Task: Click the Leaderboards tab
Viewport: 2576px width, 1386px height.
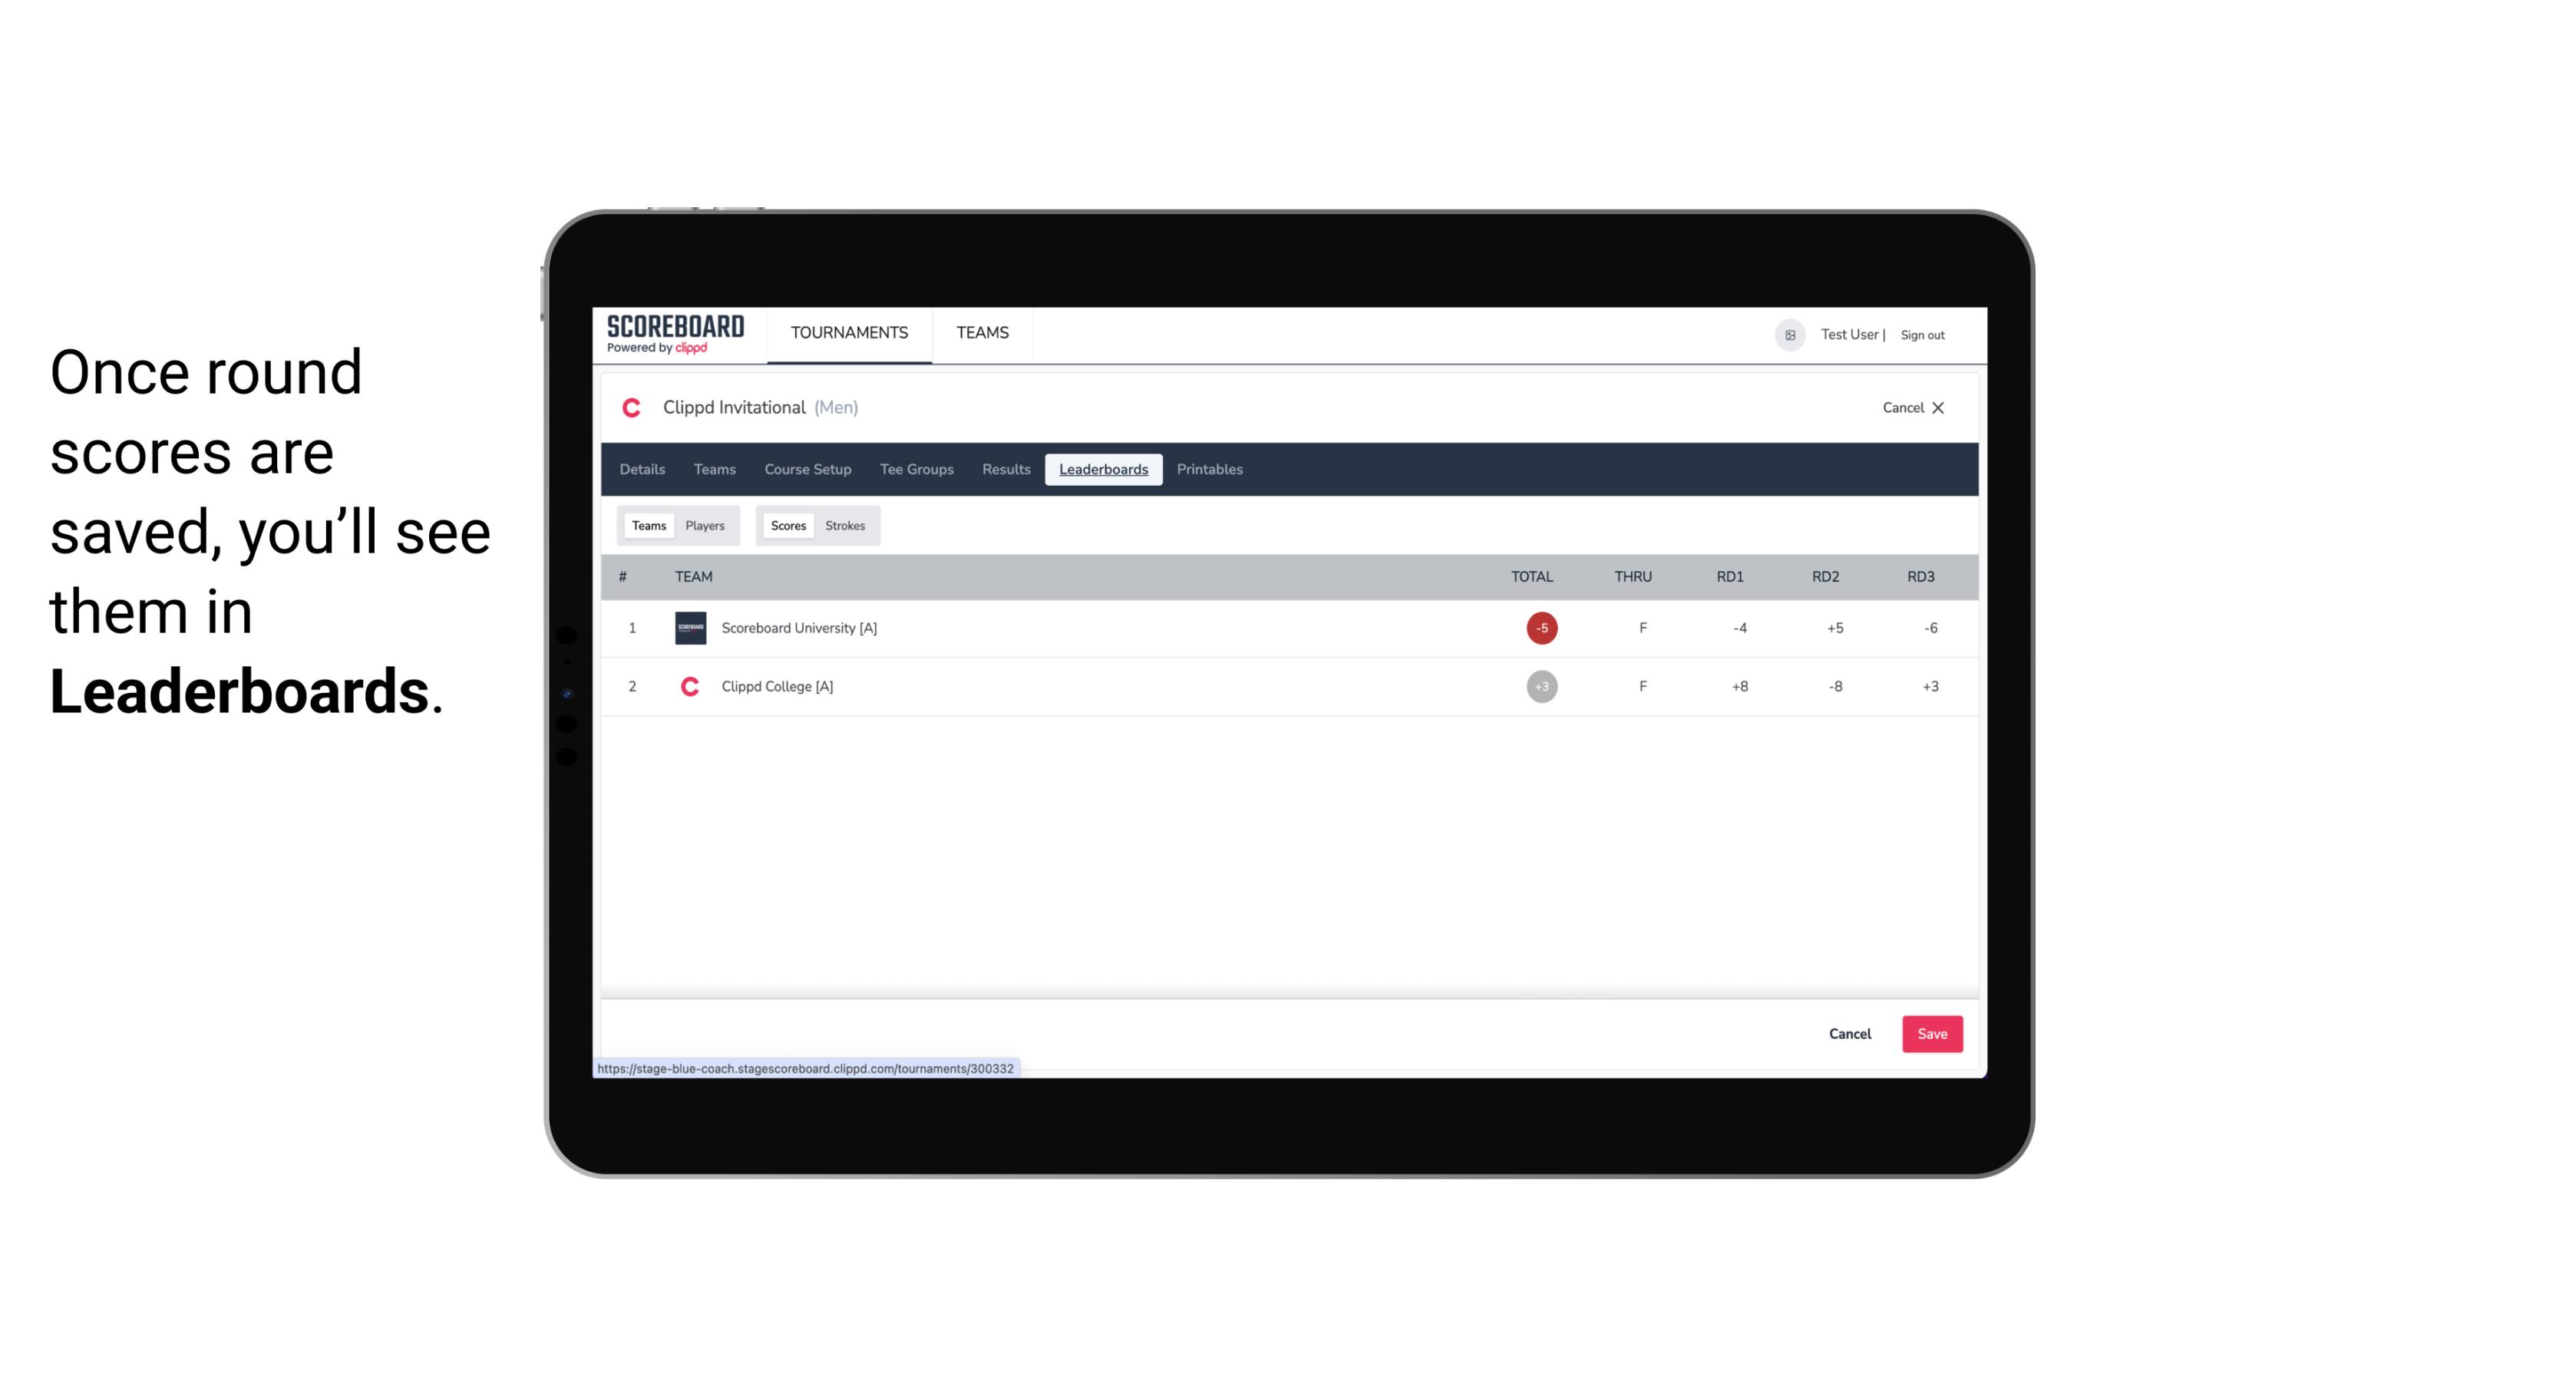Action: tap(1103, 470)
